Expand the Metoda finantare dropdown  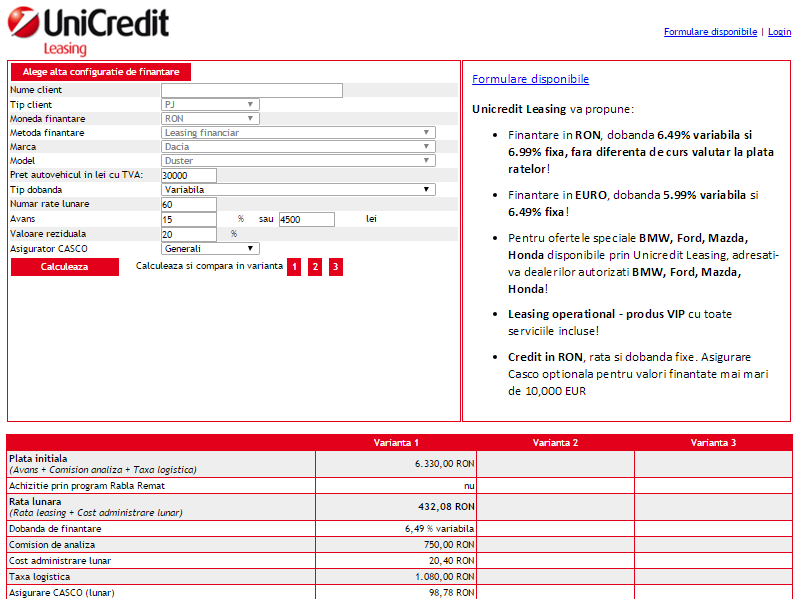[x=298, y=133]
